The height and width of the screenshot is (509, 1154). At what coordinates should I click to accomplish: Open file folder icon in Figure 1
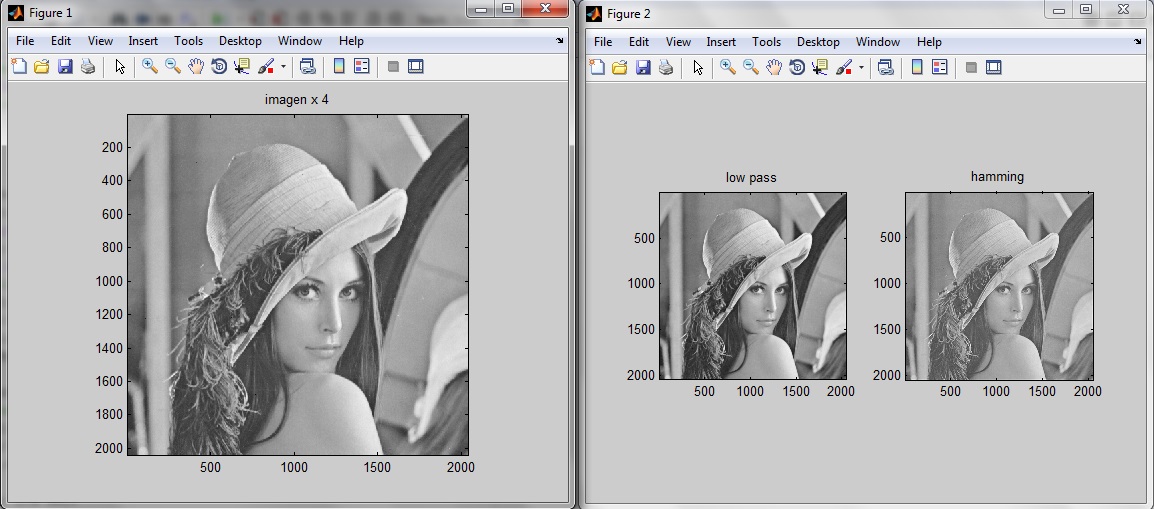coord(42,67)
